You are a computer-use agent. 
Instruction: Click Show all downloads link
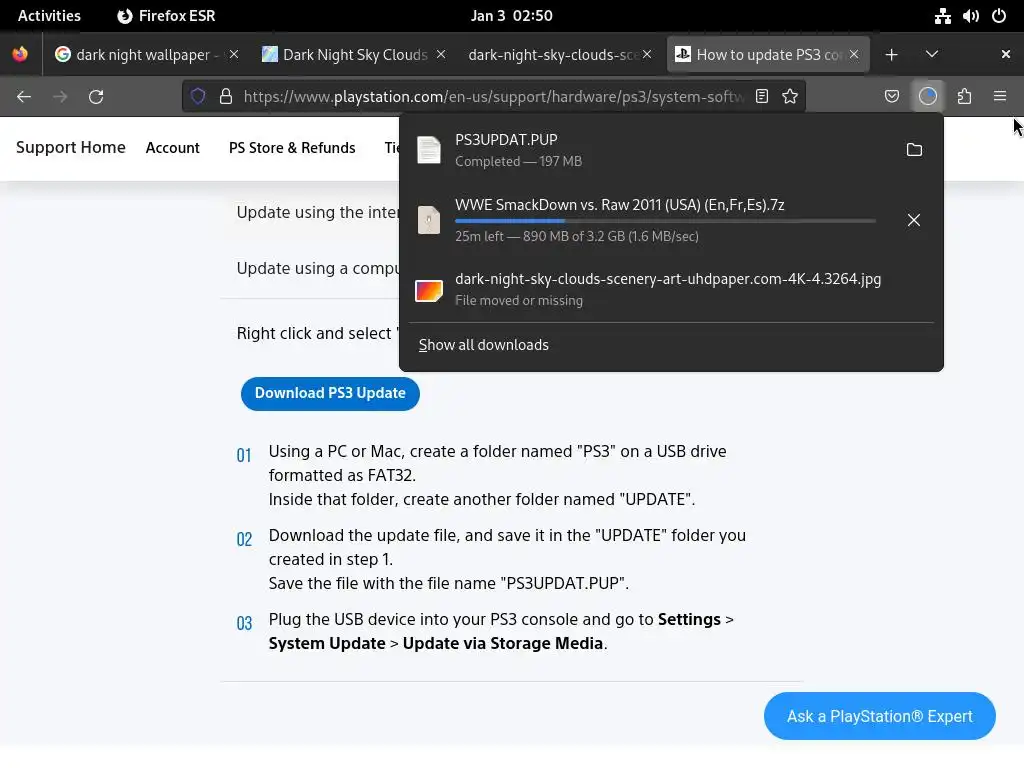(x=484, y=345)
